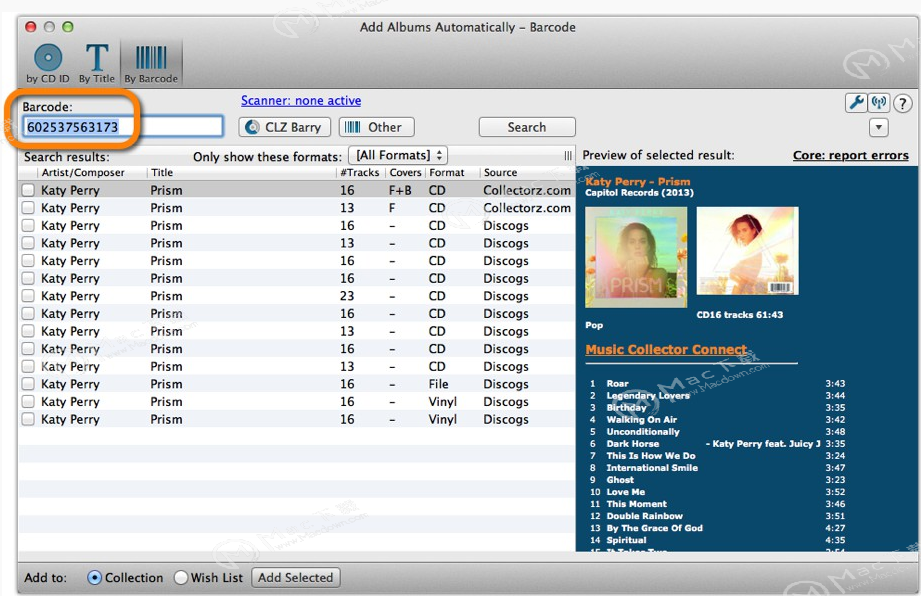Tick the checkbox for the F+B covers row
Image resolution: width=921 pixels, height=596 pixels.
[28, 190]
